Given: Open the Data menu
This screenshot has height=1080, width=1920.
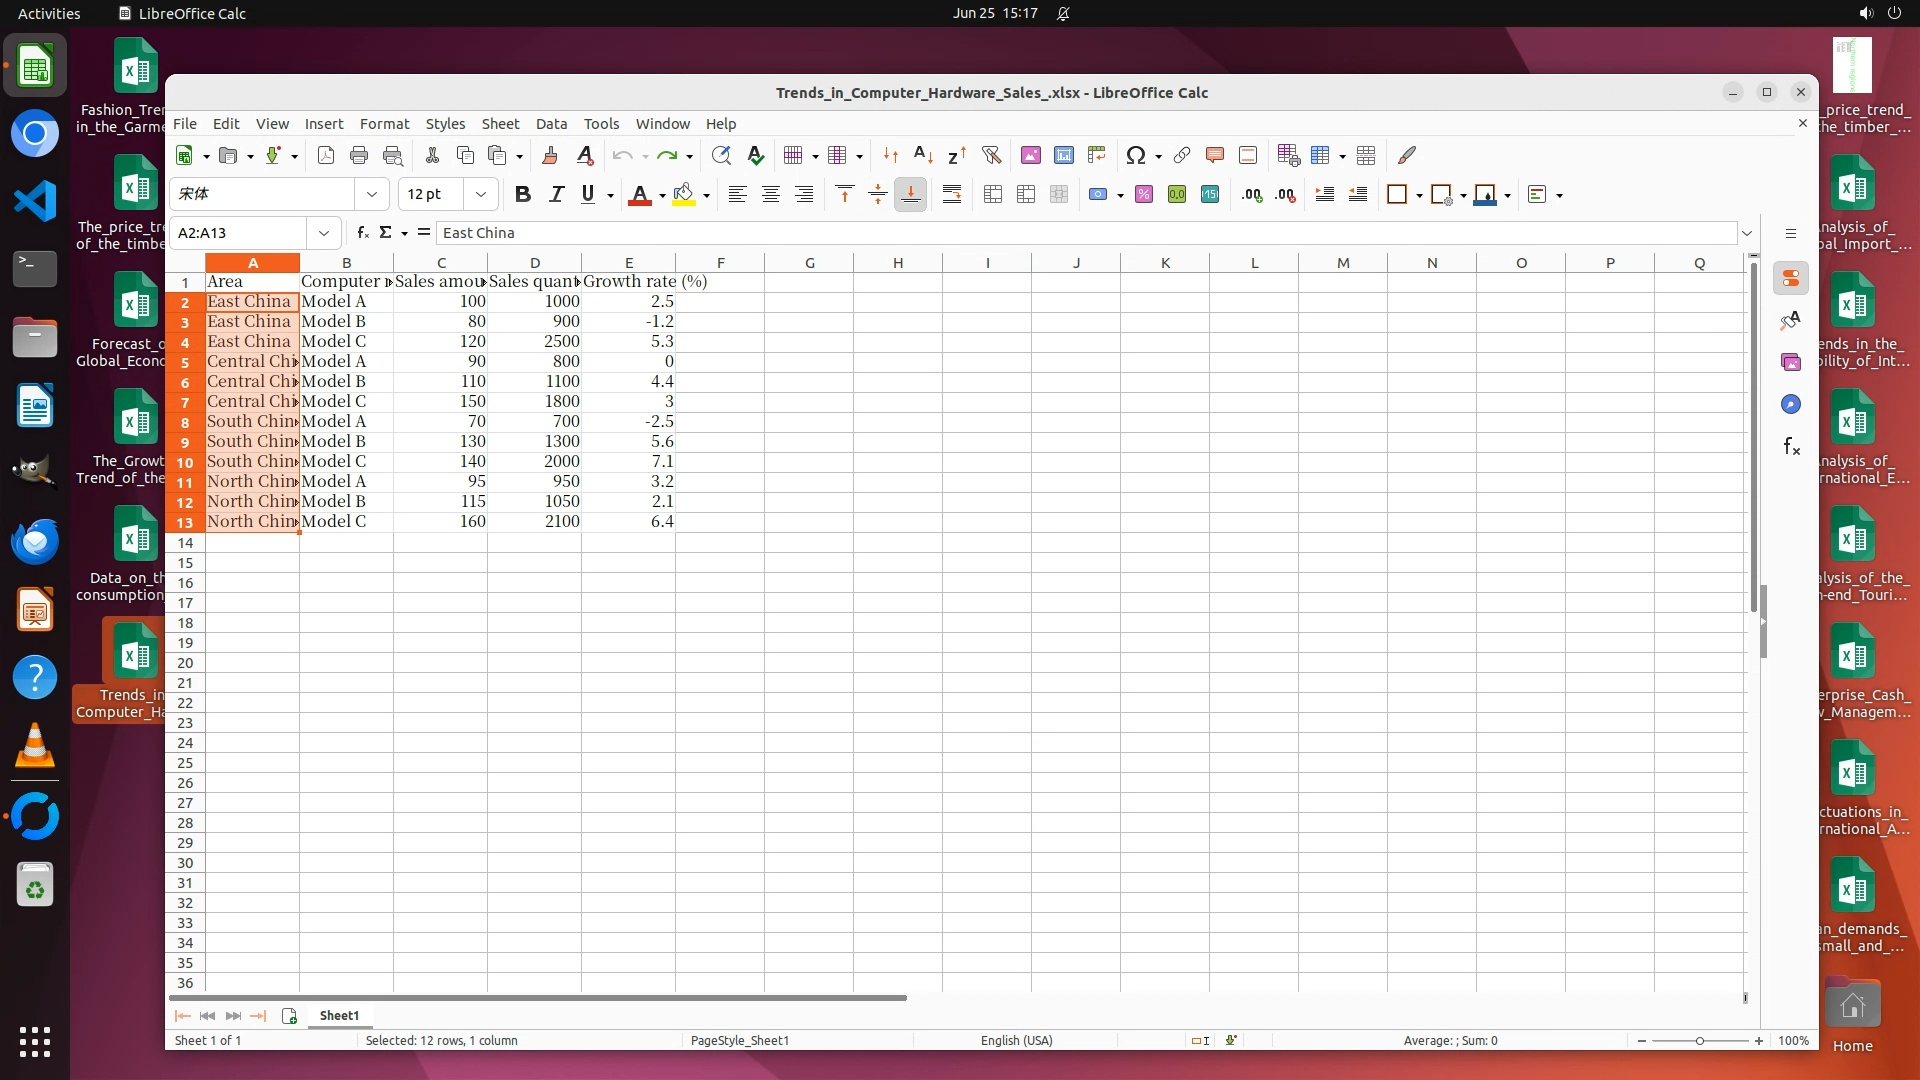Looking at the screenshot, I should (x=551, y=124).
